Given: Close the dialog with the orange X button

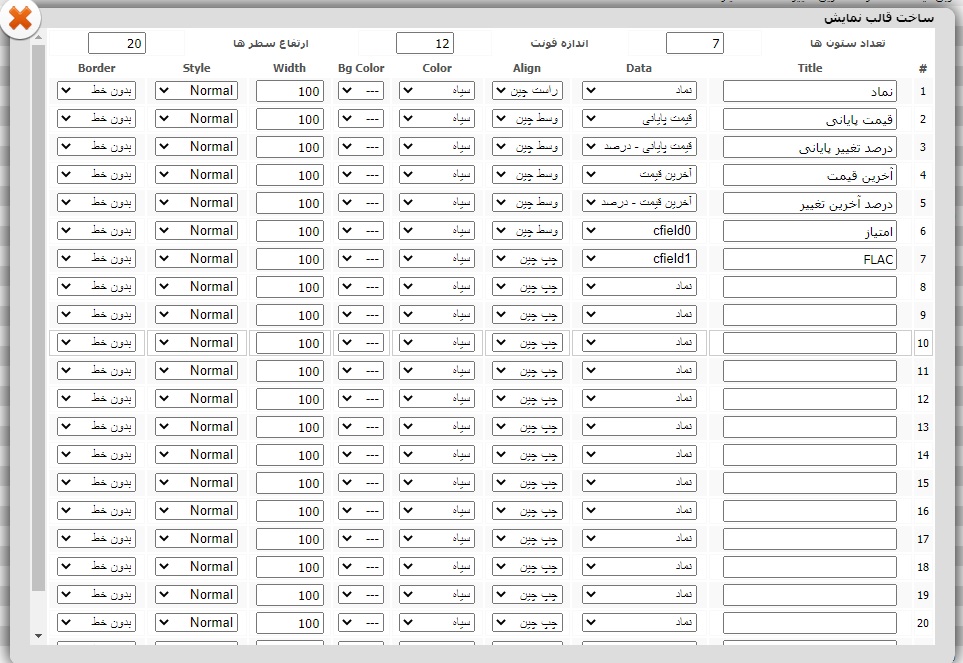Looking at the screenshot, I should coord(20,18).
